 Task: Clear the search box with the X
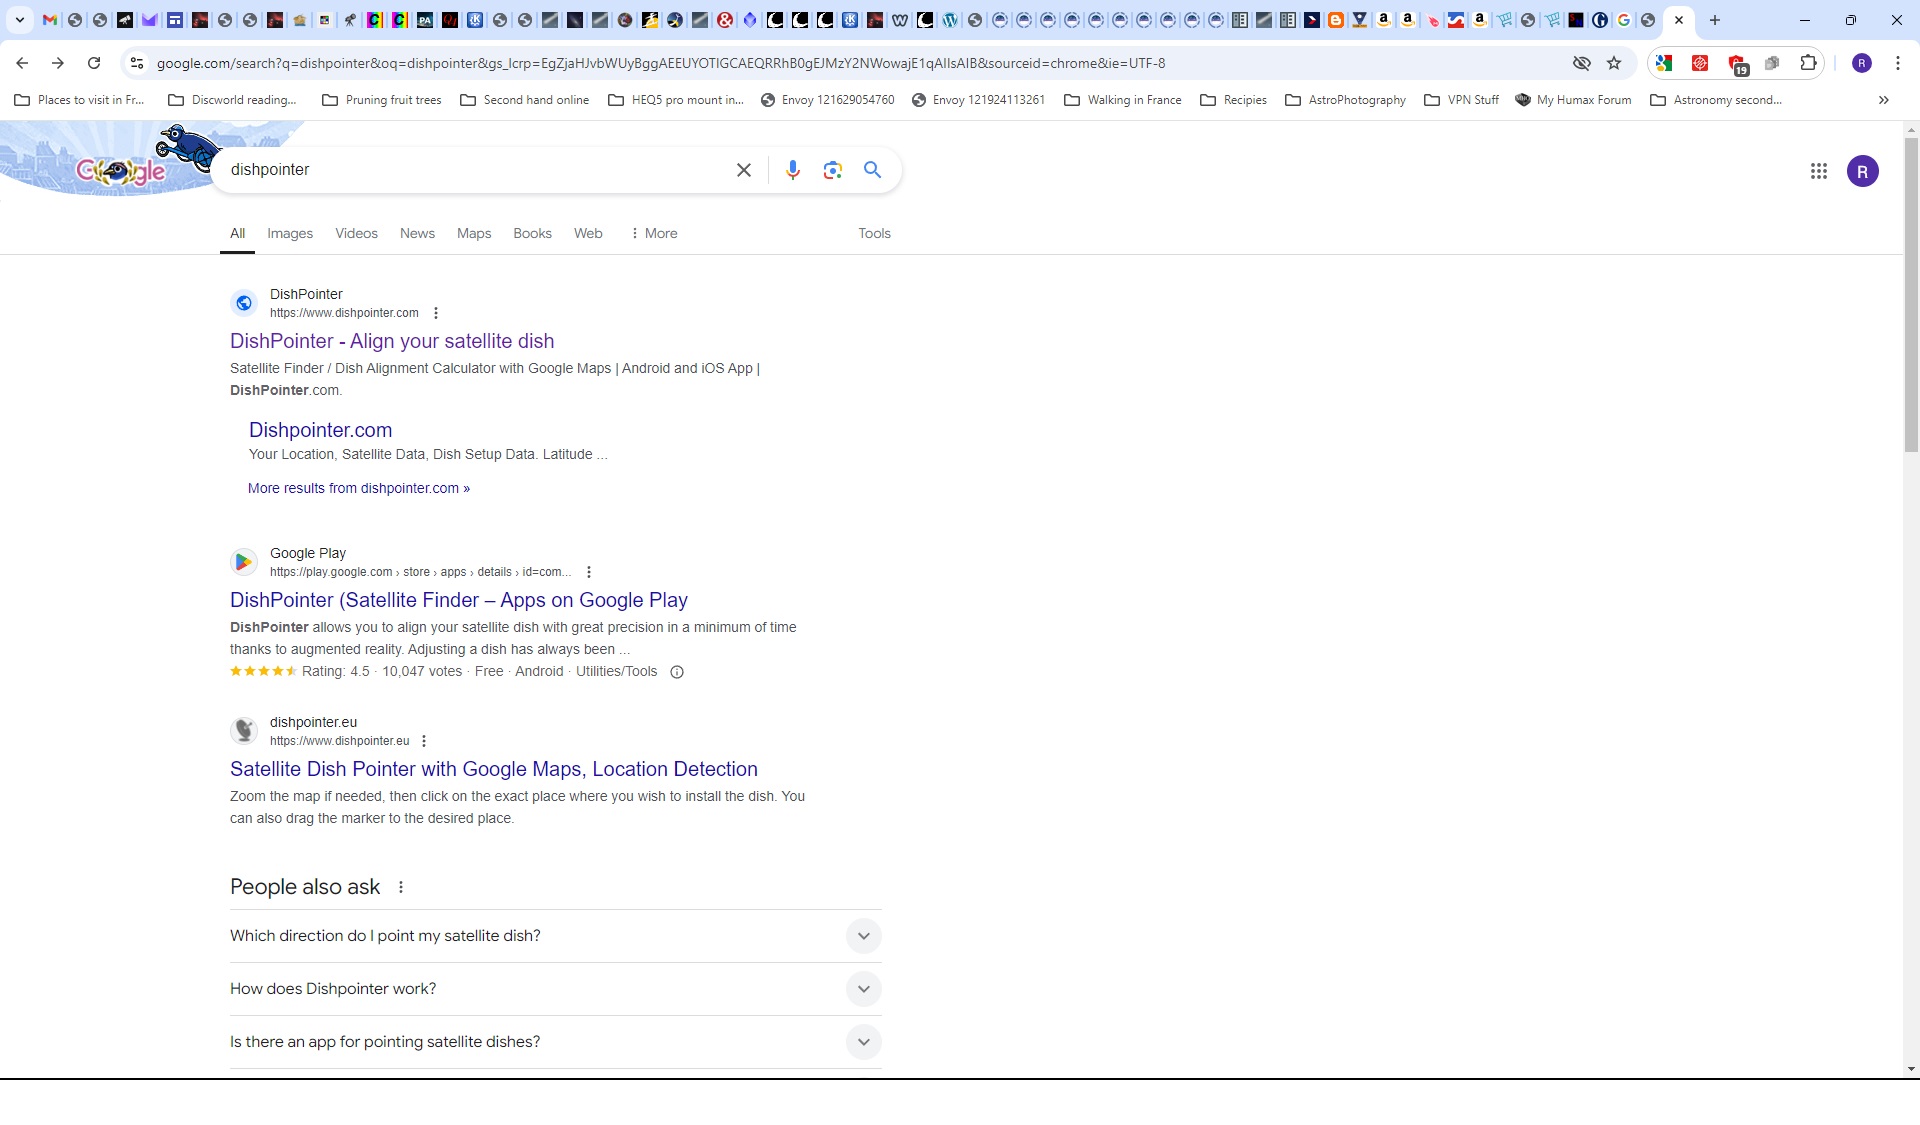pyautogui.click(x=744, y=170)
